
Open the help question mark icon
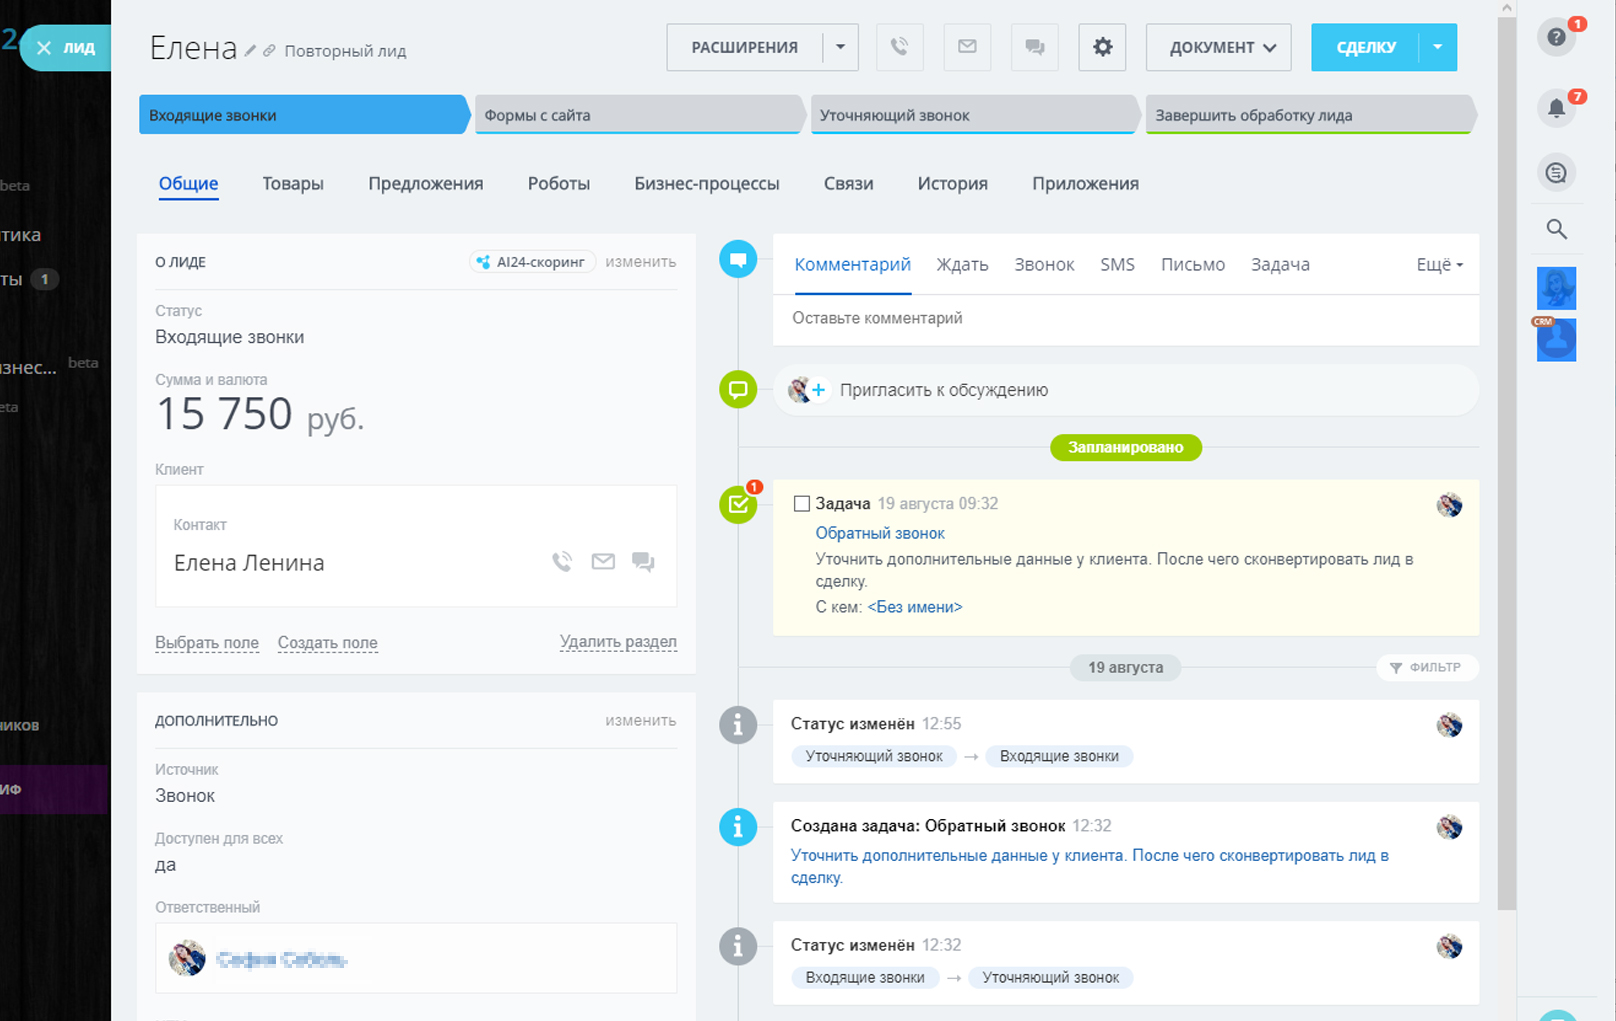pyautogui.click(x=1556, y=38)
